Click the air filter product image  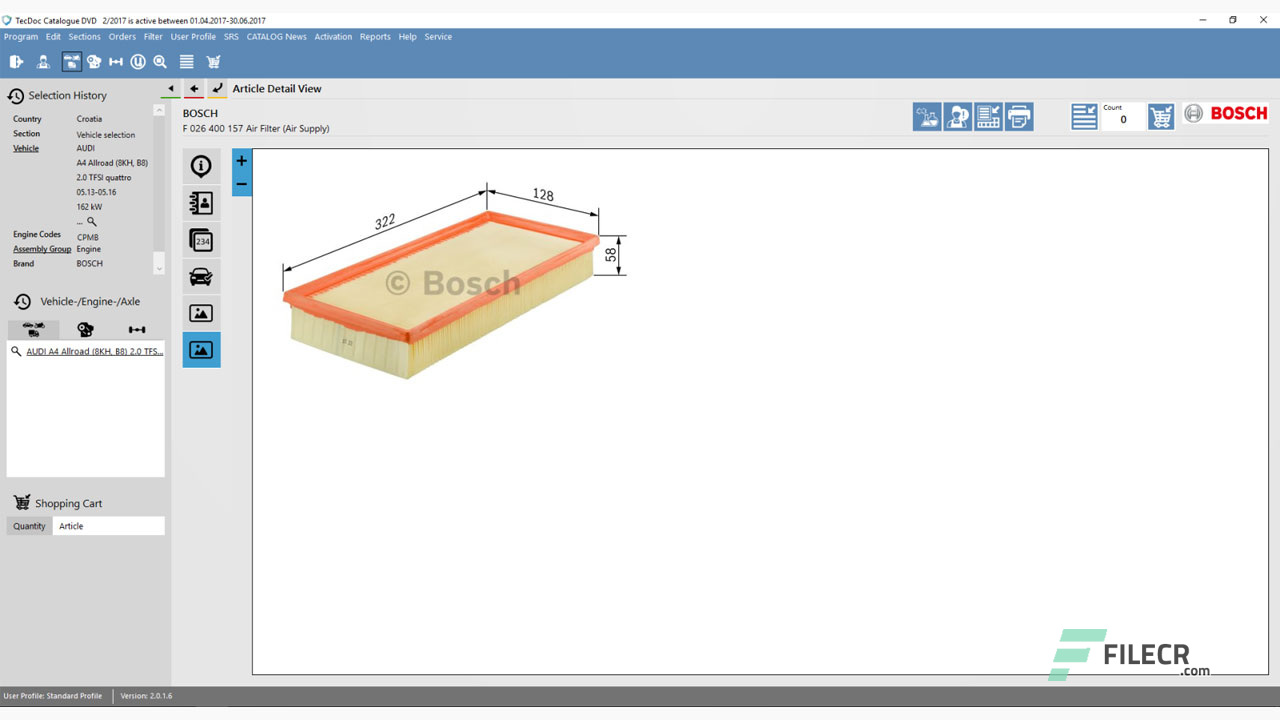pos(443,294)
